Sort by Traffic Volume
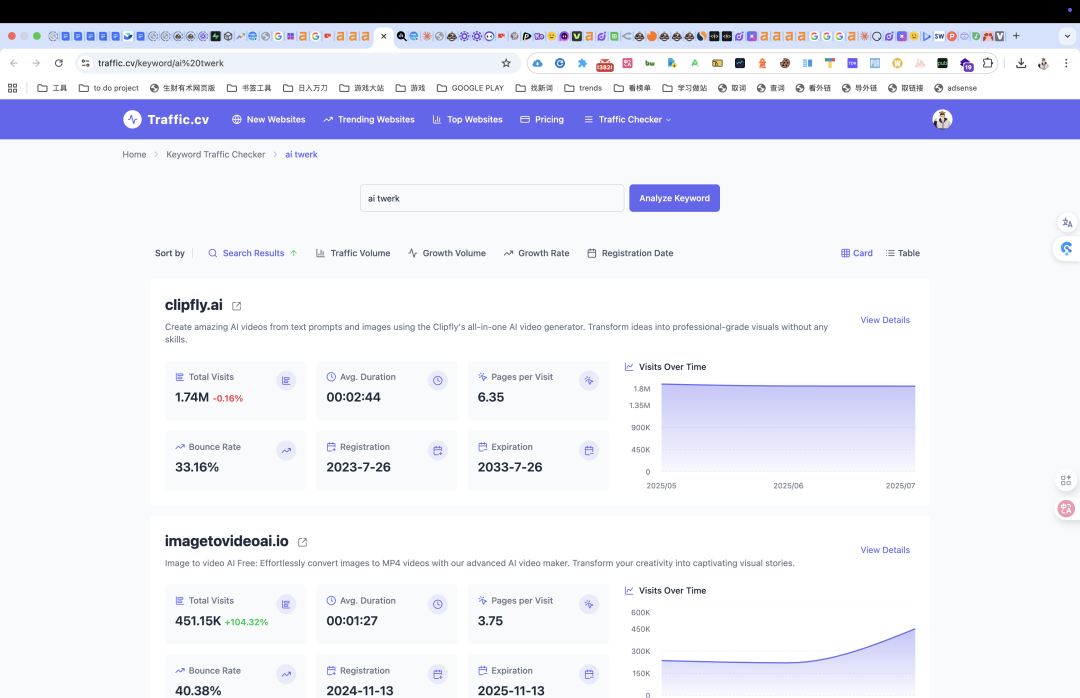 pyautogui.click(x=353, y=253)
